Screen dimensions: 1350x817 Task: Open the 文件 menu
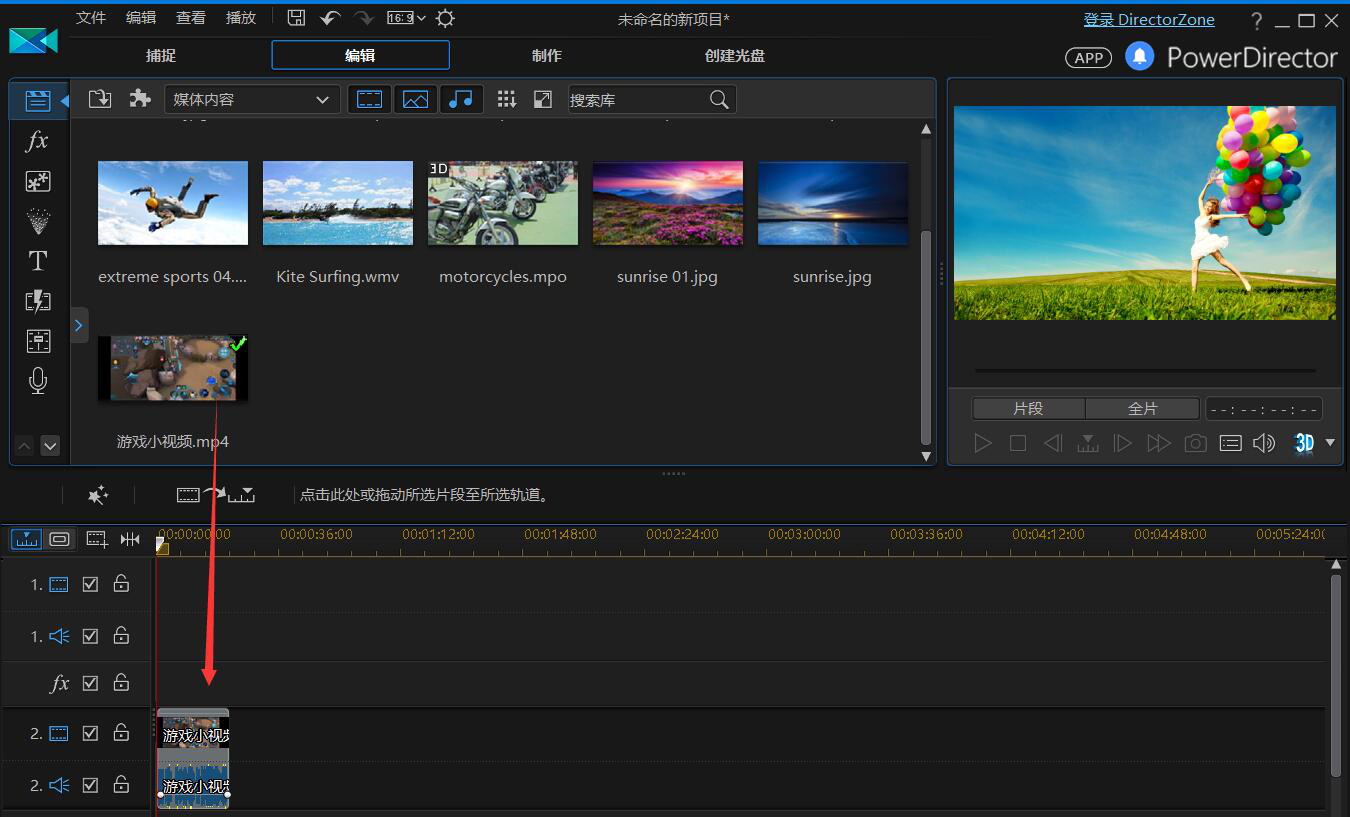91,18
